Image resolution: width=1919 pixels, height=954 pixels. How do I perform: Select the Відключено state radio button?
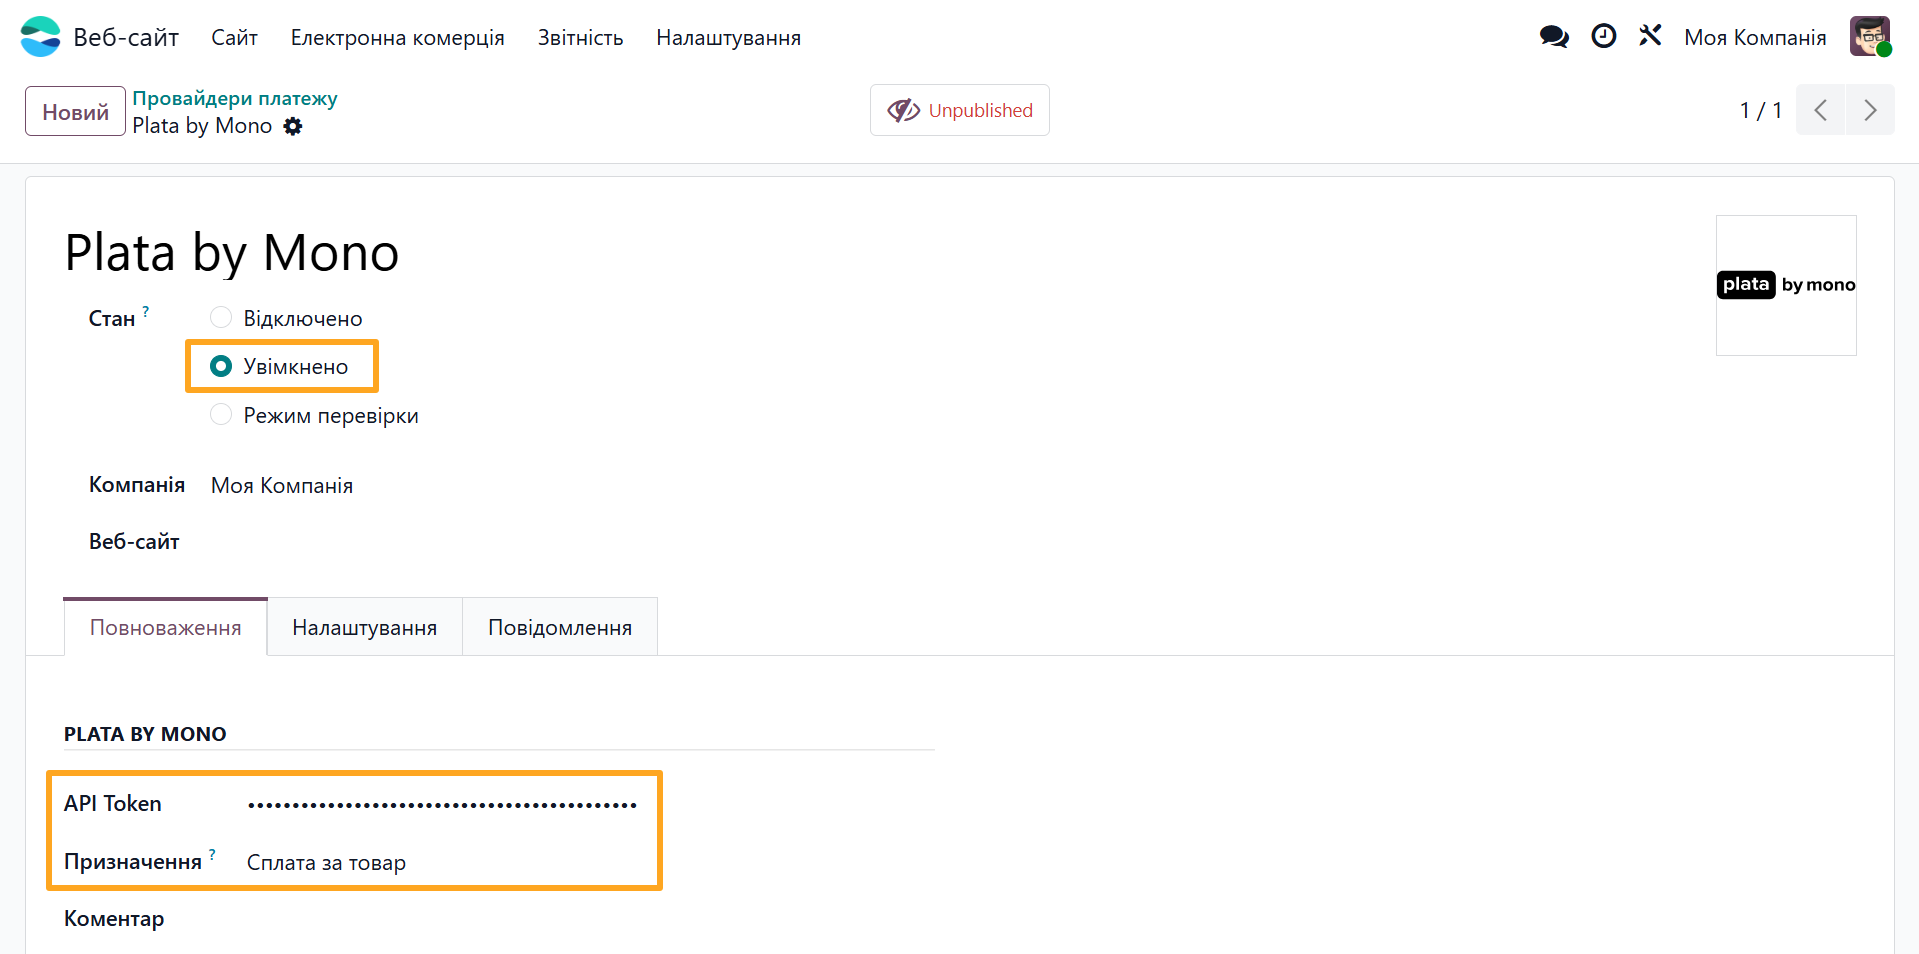pyautogui.click(x=221, y=318)
